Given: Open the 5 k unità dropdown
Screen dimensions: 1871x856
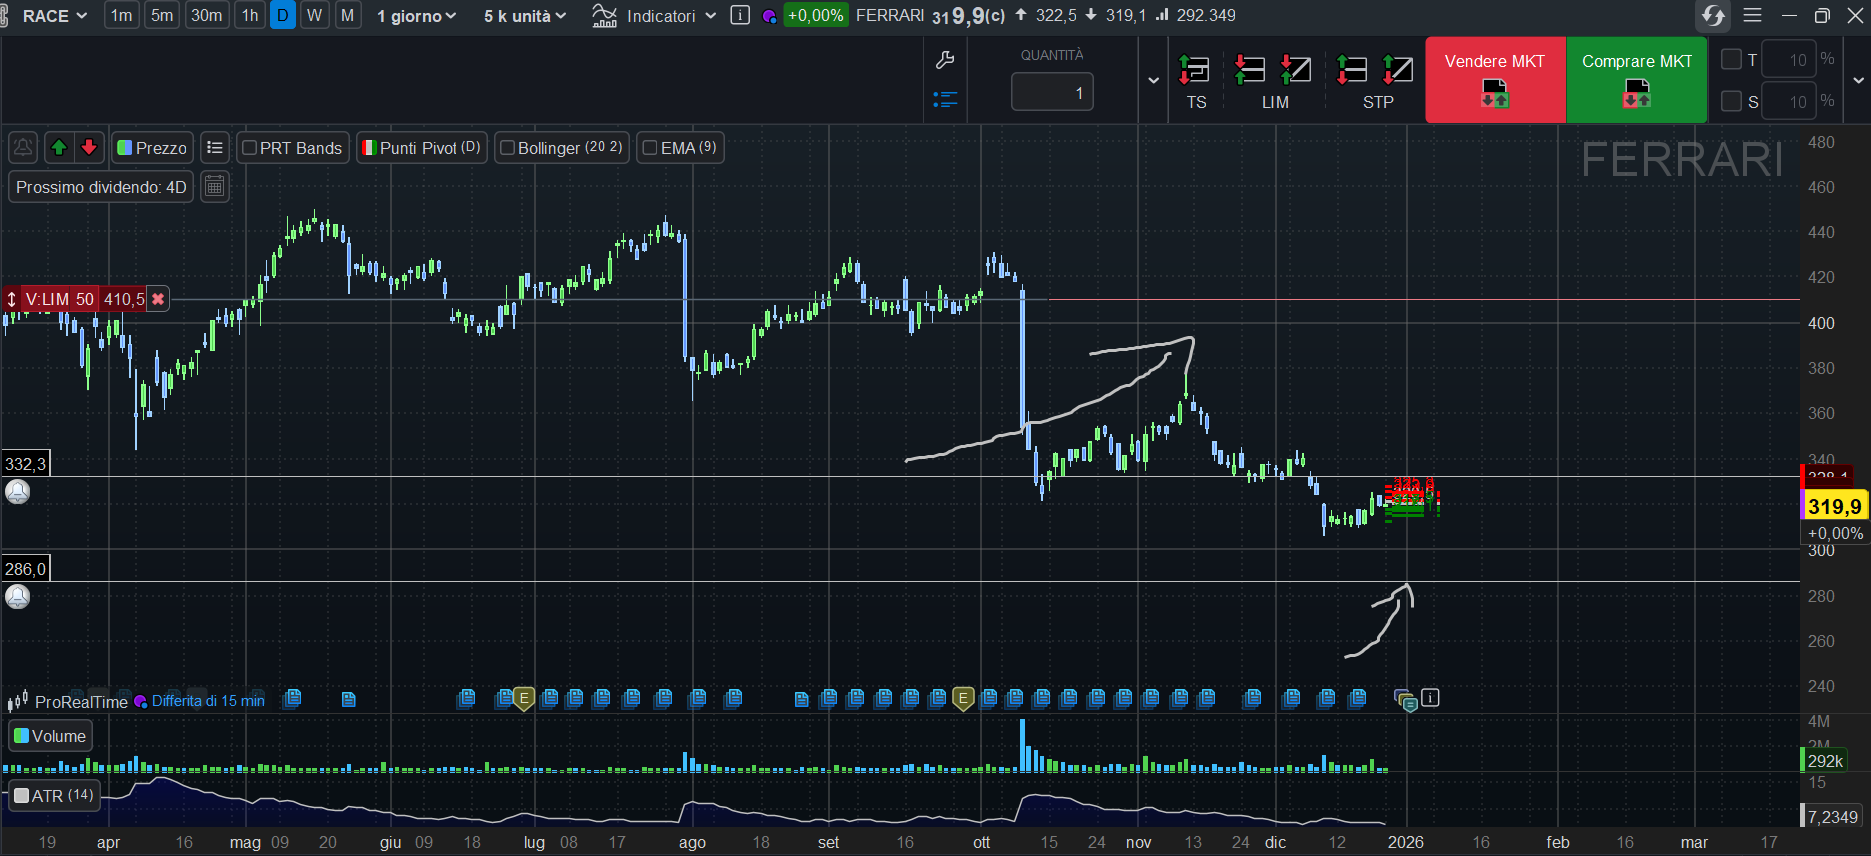Looking at the screenshot, I should tap(525, 16).
